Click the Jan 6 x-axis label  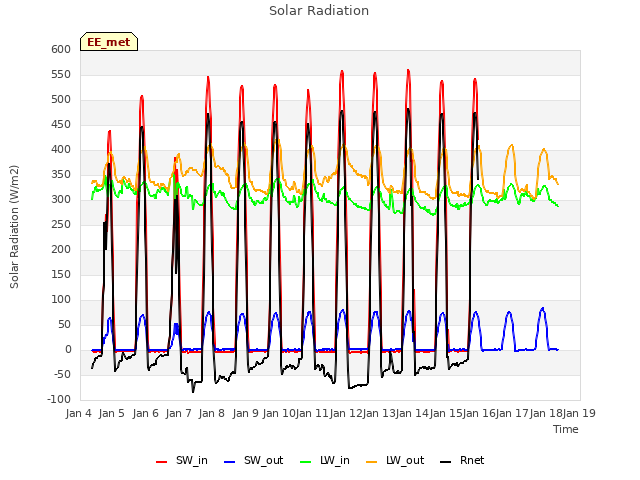click(x=146, y=413)
